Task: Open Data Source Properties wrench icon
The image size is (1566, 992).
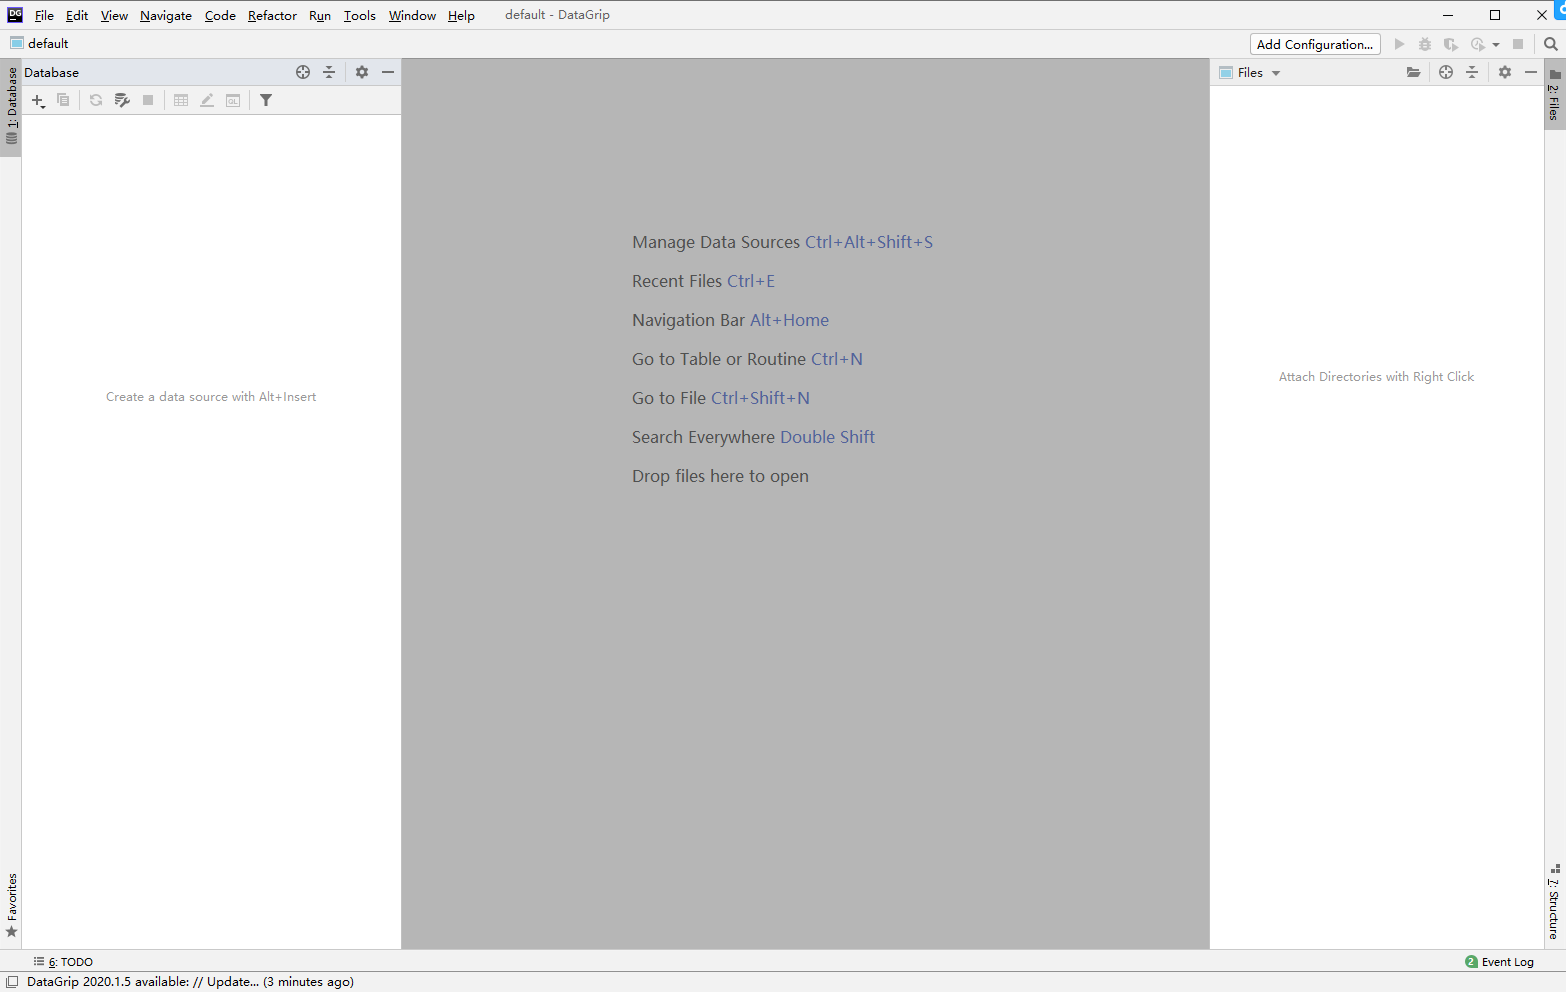Action: click(122, 100)
